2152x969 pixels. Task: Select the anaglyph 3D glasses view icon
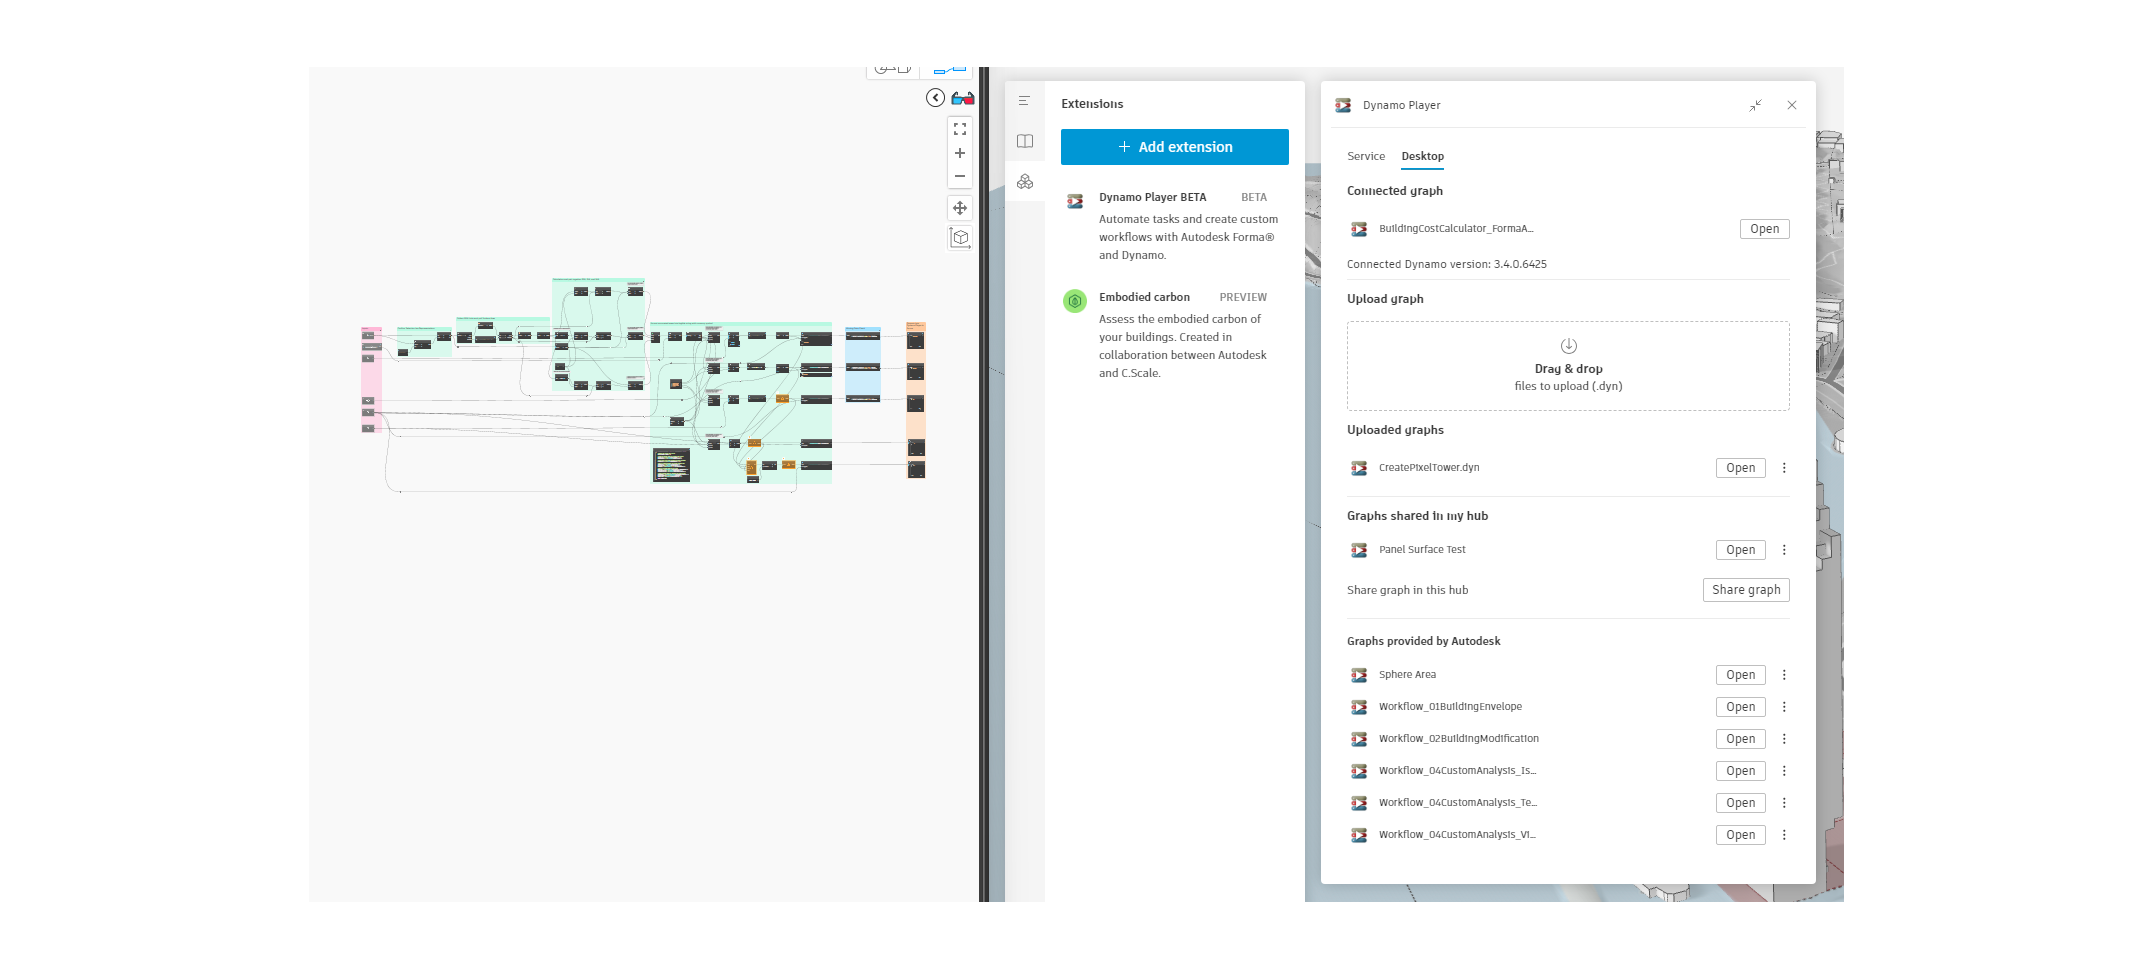tap(961, 97)
